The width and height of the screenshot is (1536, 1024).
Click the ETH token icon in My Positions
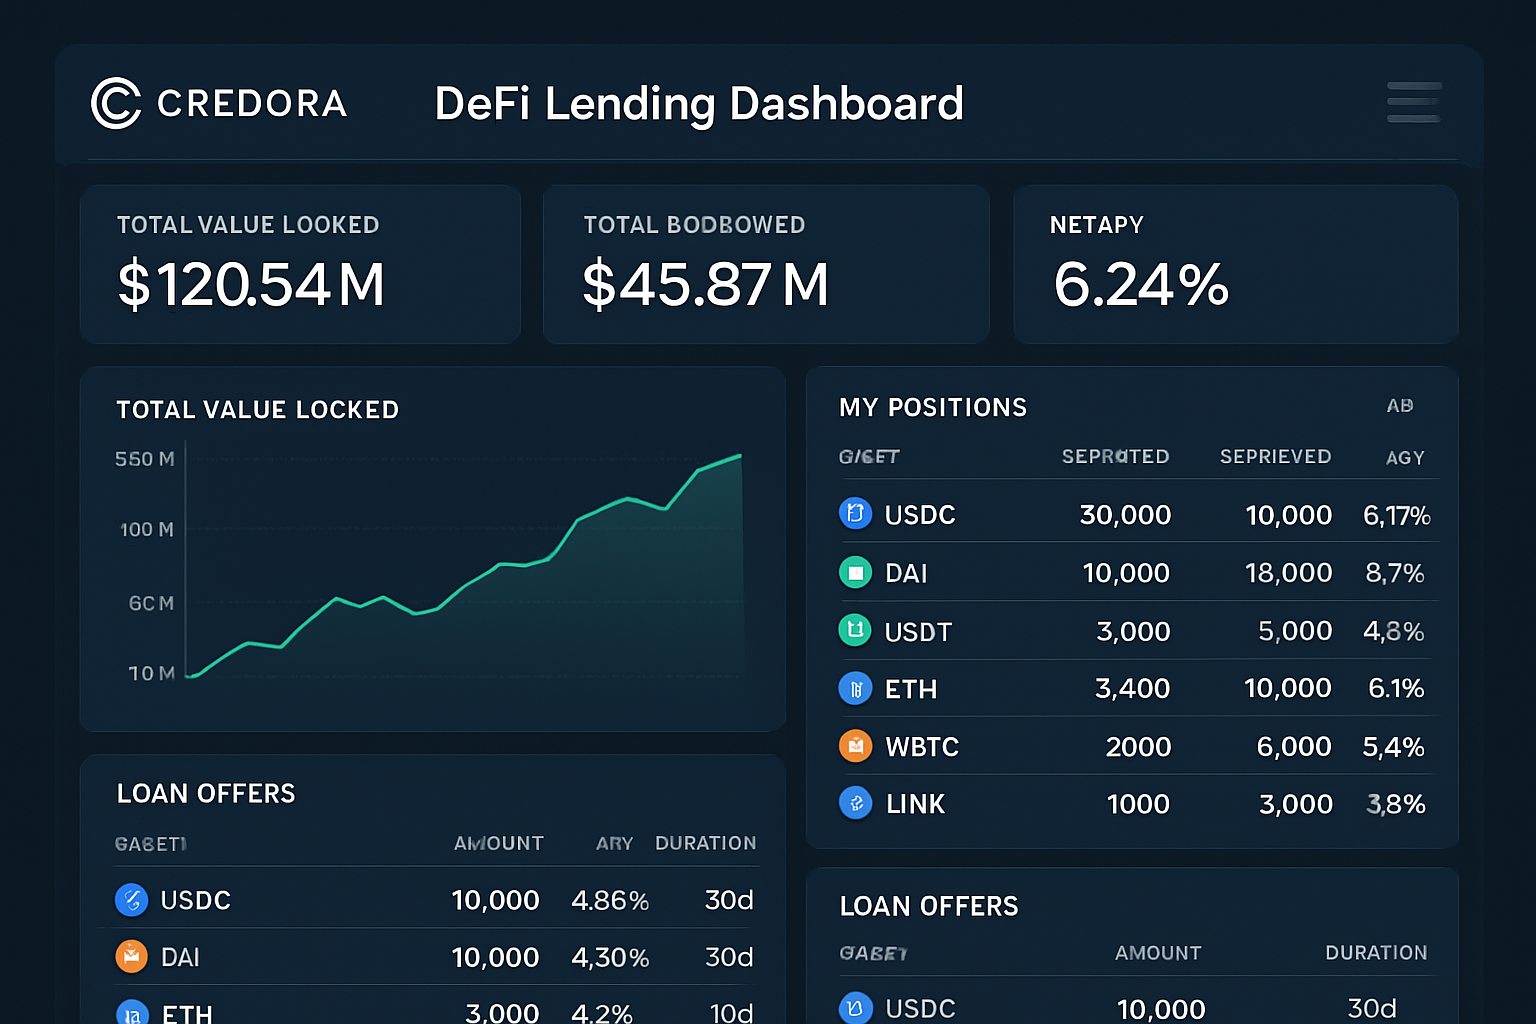855,688
